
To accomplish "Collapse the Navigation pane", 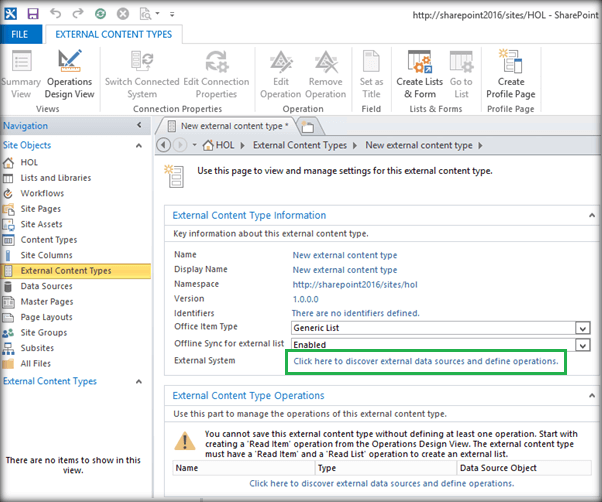I will (139, 125).
